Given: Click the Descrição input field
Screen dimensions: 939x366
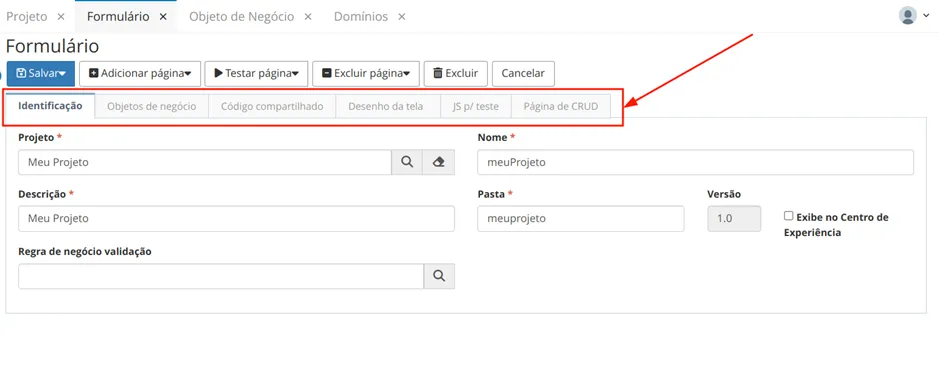Looking at the screenshot, I should 237,219.
